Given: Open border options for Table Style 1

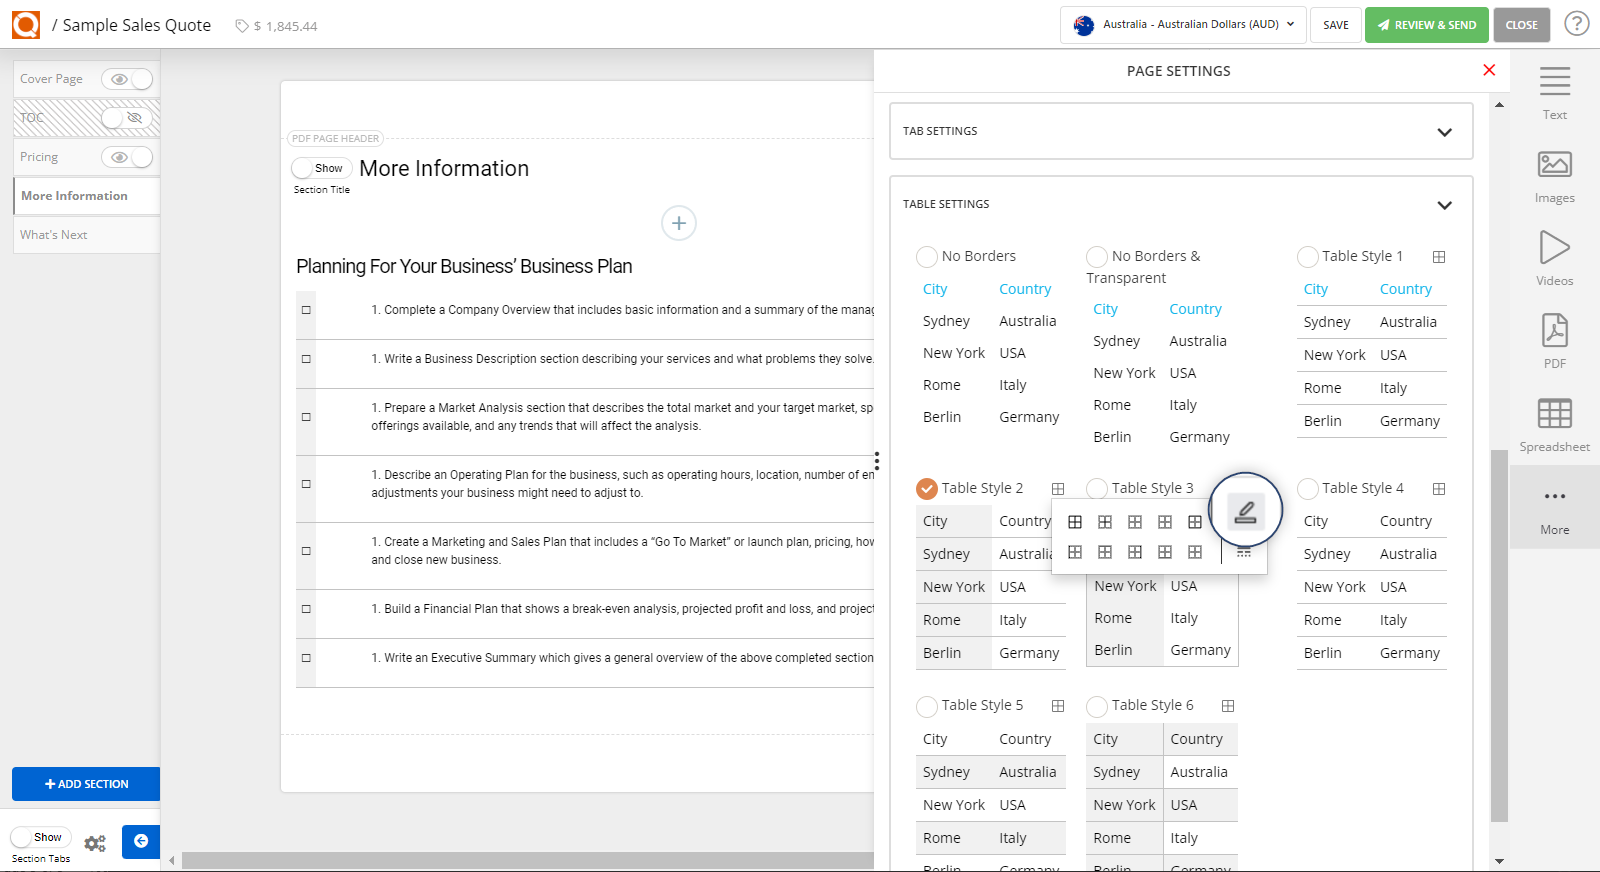Looking at the screenshot, I should tap(1438, 257).
